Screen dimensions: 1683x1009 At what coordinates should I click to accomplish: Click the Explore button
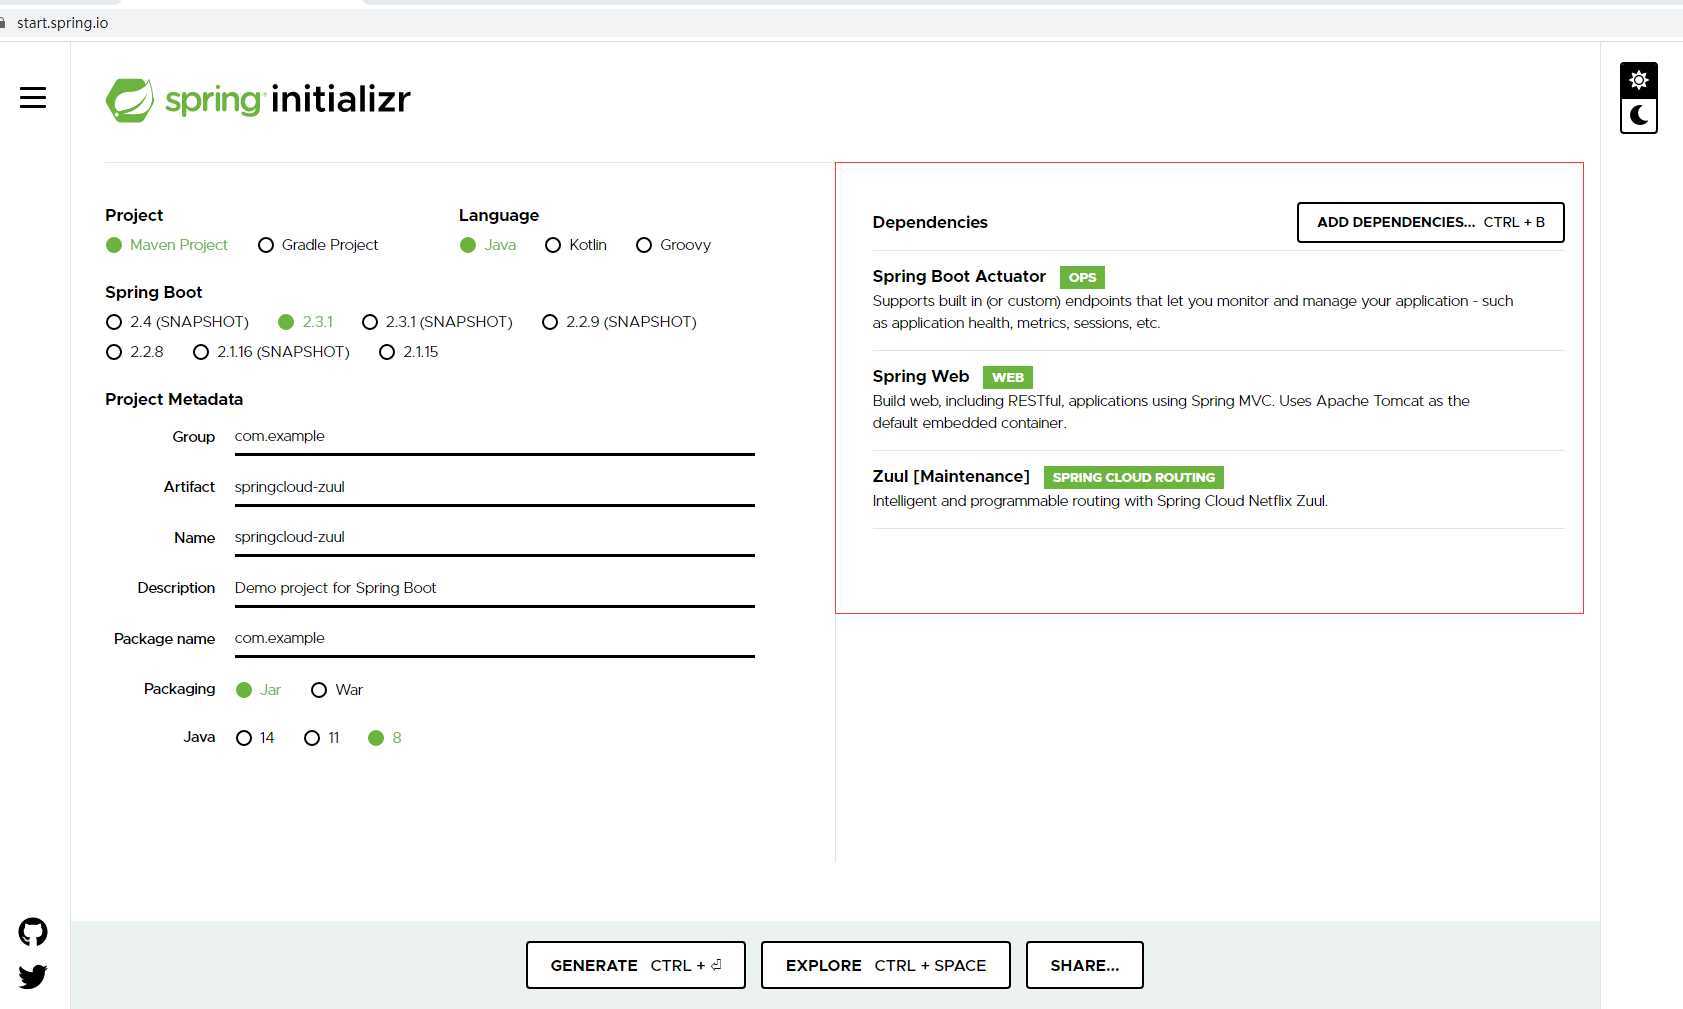[885, 965]
